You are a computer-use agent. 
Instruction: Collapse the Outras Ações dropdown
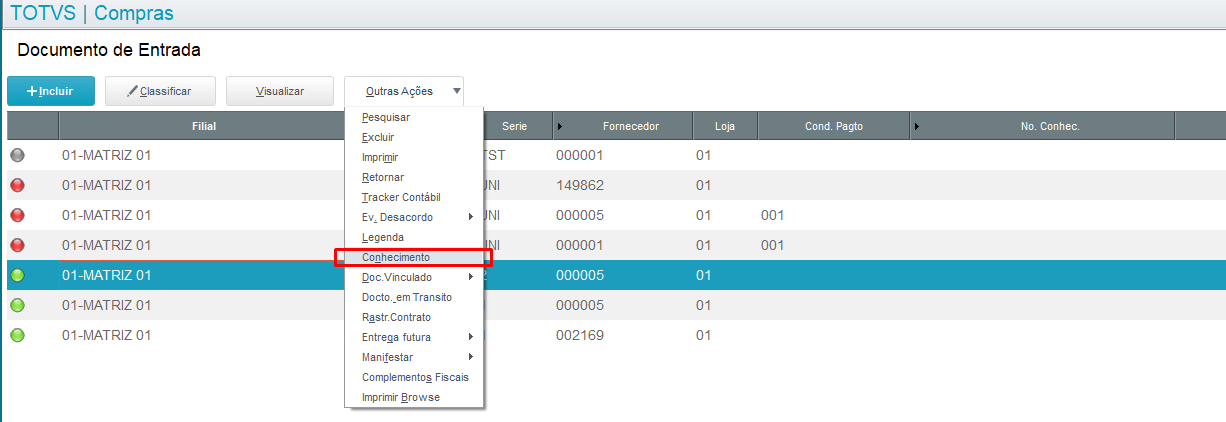click(x=404, y=91)
